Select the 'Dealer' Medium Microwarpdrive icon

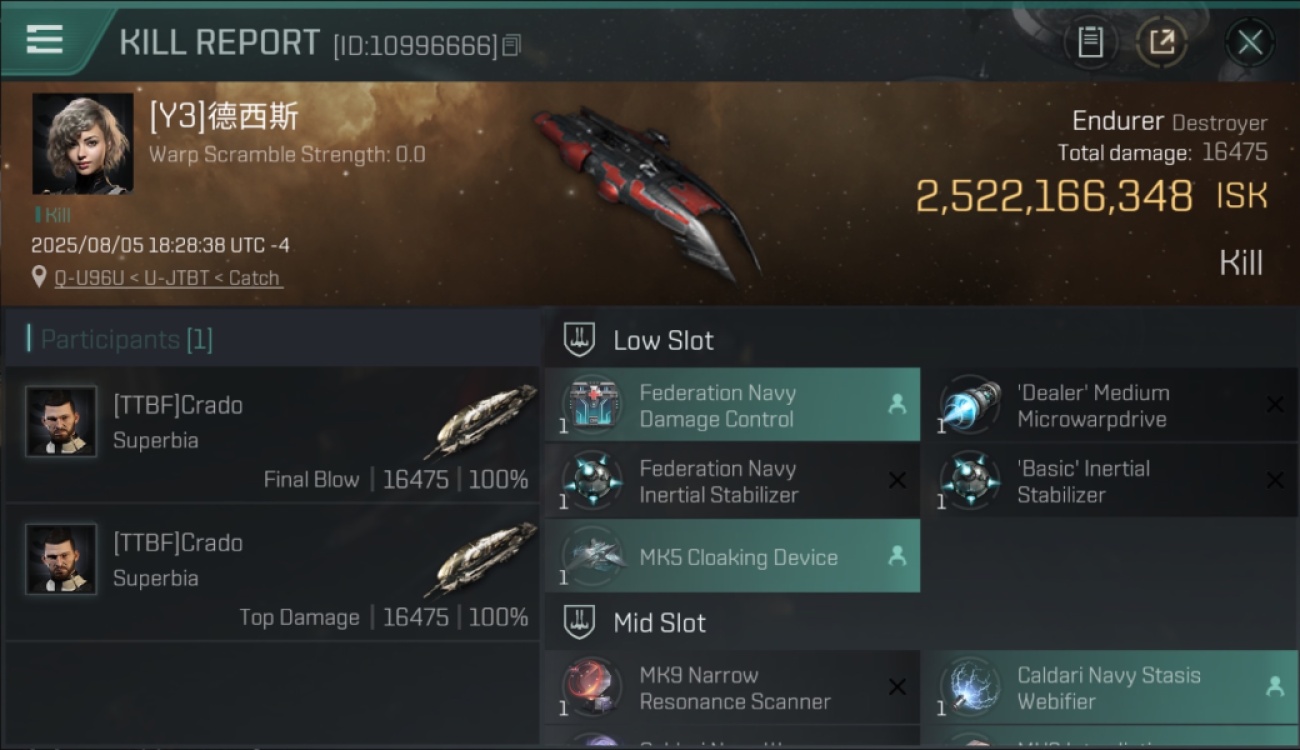969,405
